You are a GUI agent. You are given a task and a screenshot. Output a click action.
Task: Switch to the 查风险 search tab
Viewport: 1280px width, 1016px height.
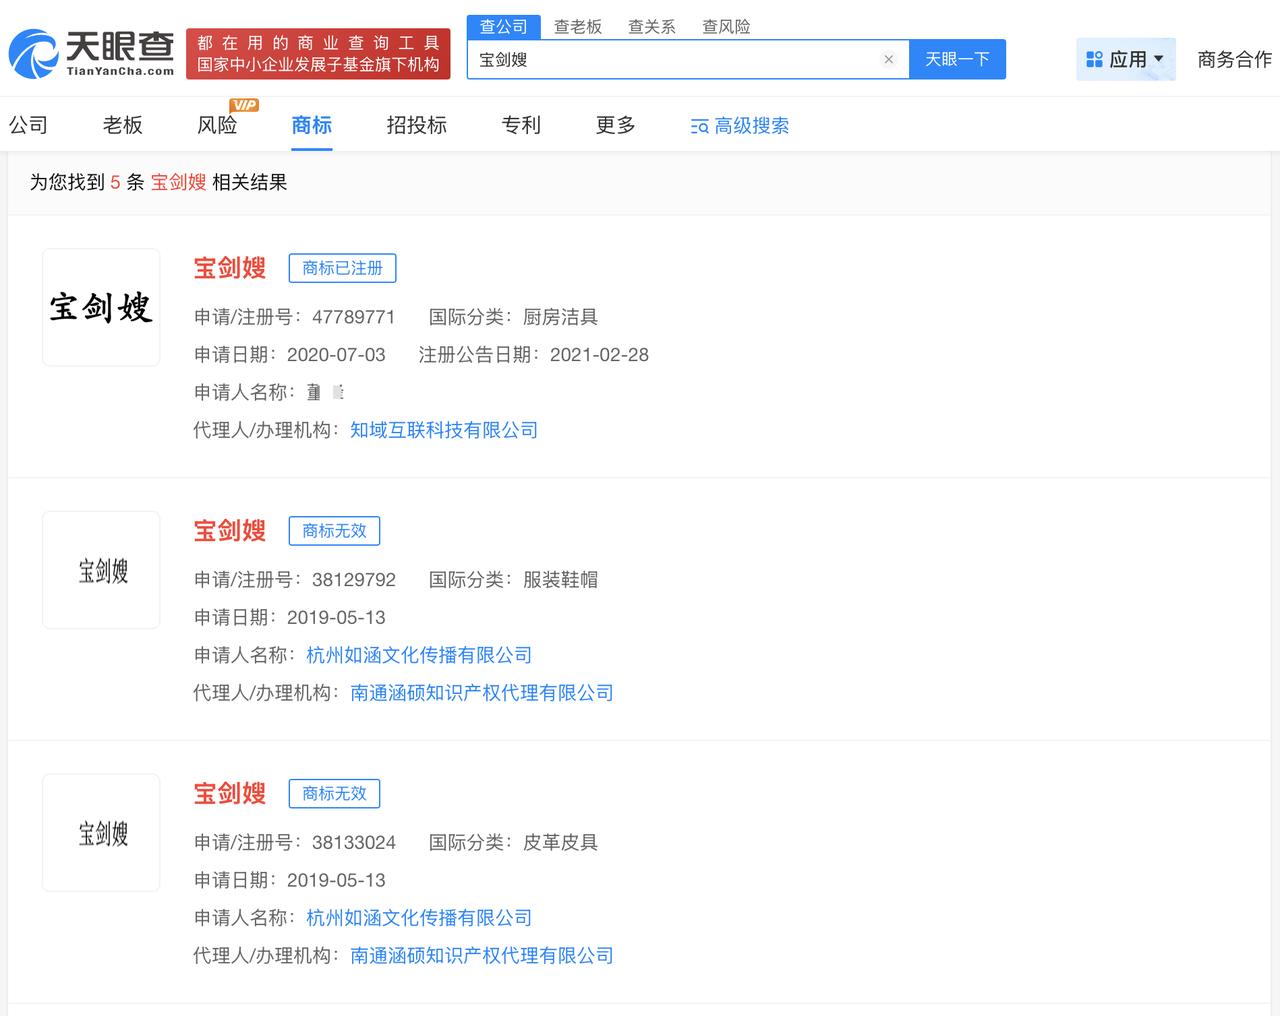click(x=726, y=27)
